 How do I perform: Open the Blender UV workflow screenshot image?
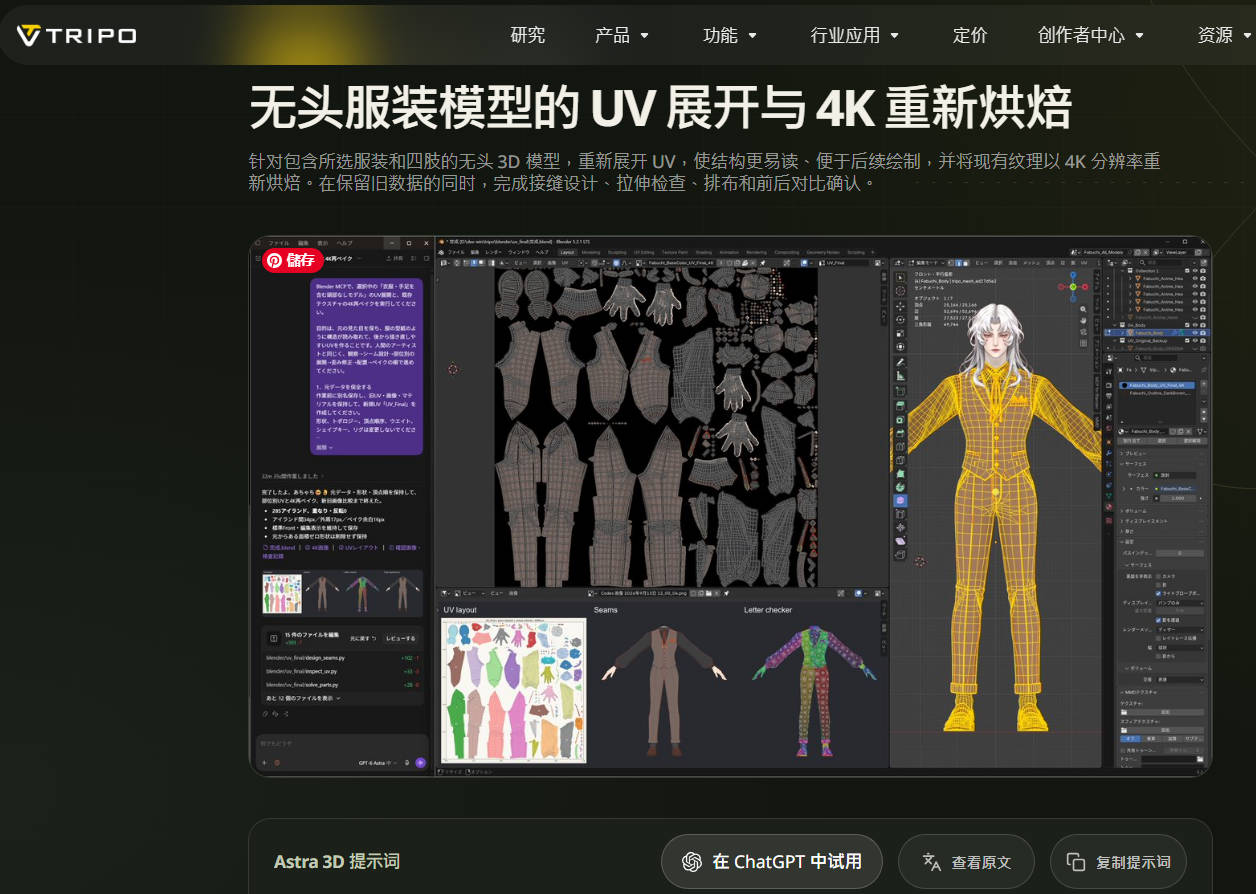(x=730, y=506)
